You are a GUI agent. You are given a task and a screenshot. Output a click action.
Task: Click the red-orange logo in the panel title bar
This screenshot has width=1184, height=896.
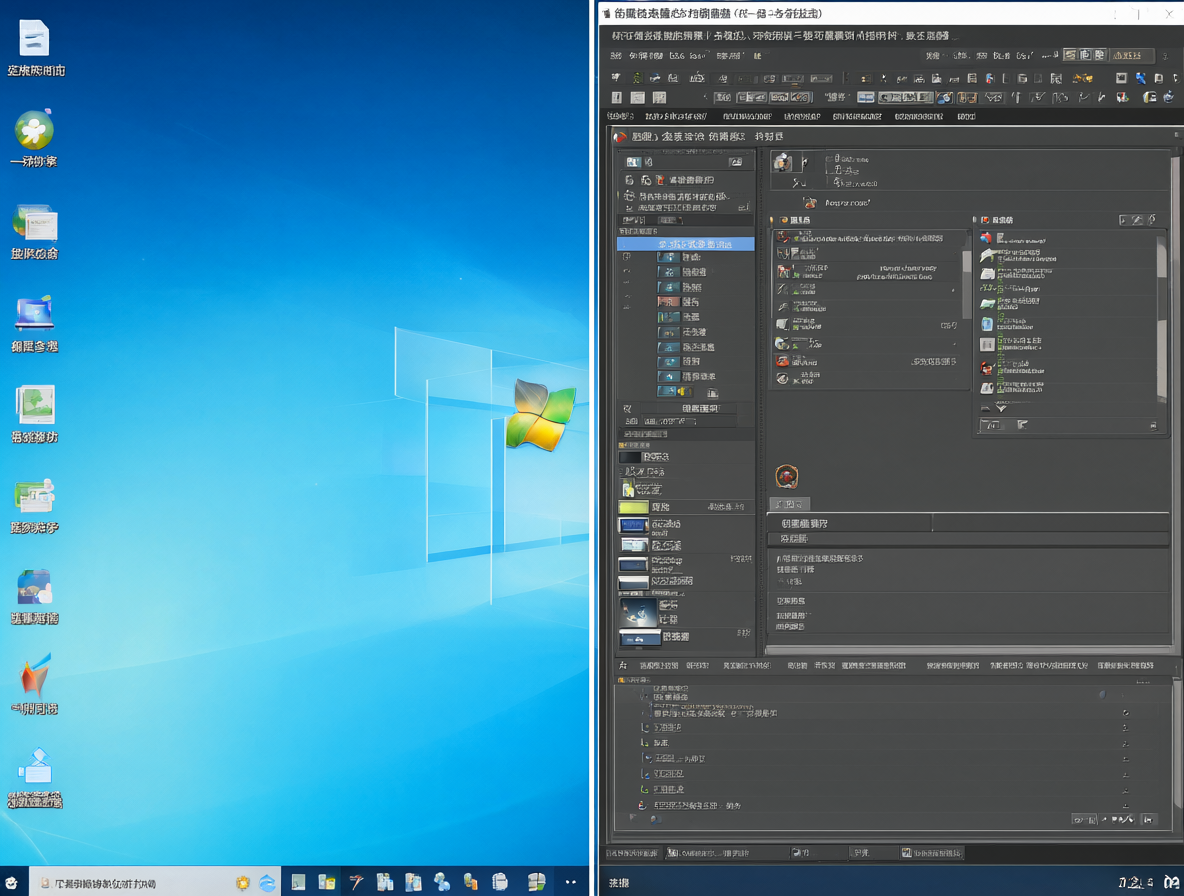pos(621,137)
